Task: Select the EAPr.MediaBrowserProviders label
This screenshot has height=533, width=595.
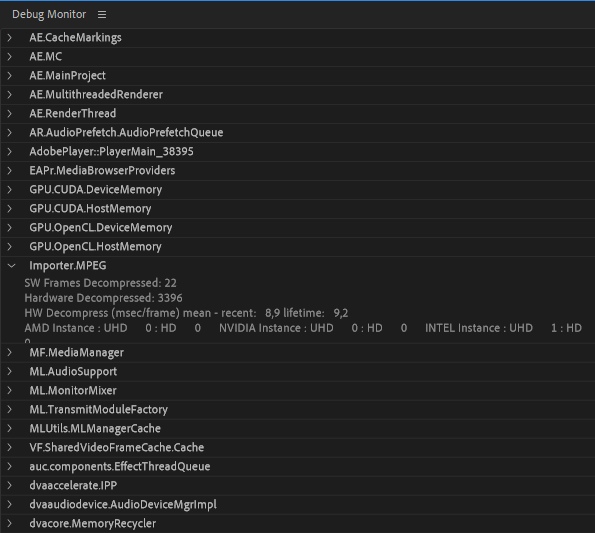Action: coord(102,170)
